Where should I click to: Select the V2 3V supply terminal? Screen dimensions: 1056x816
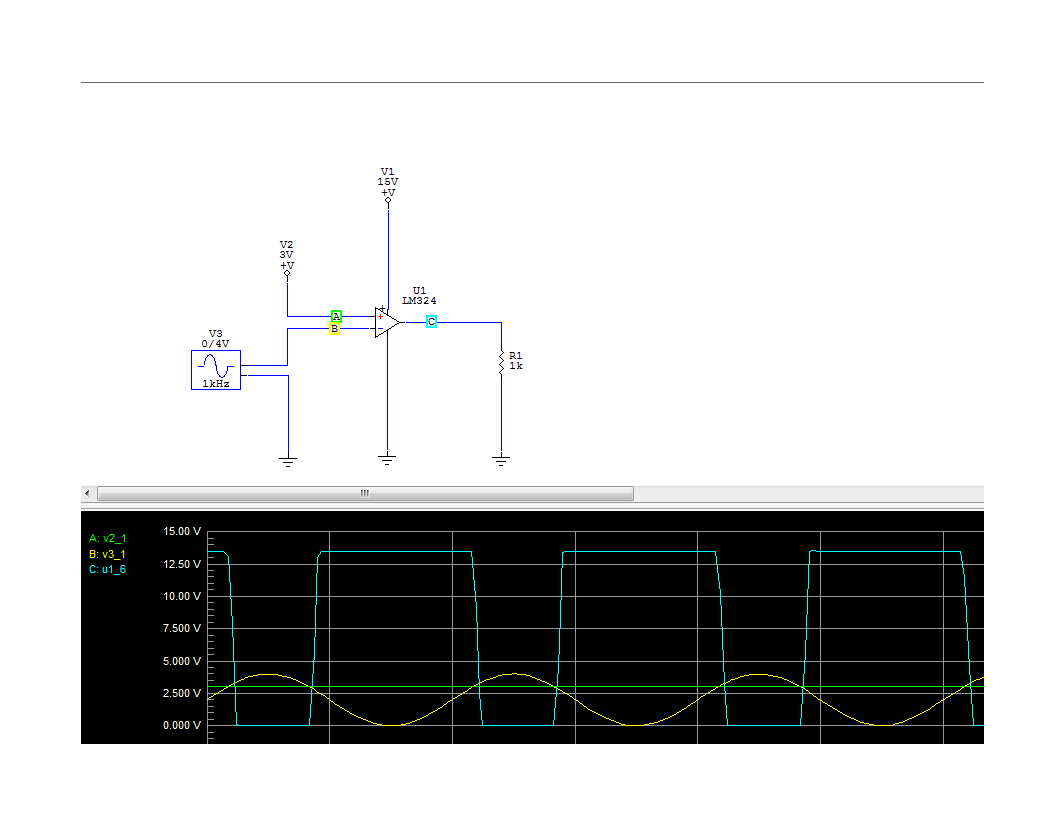coord(287,273)
